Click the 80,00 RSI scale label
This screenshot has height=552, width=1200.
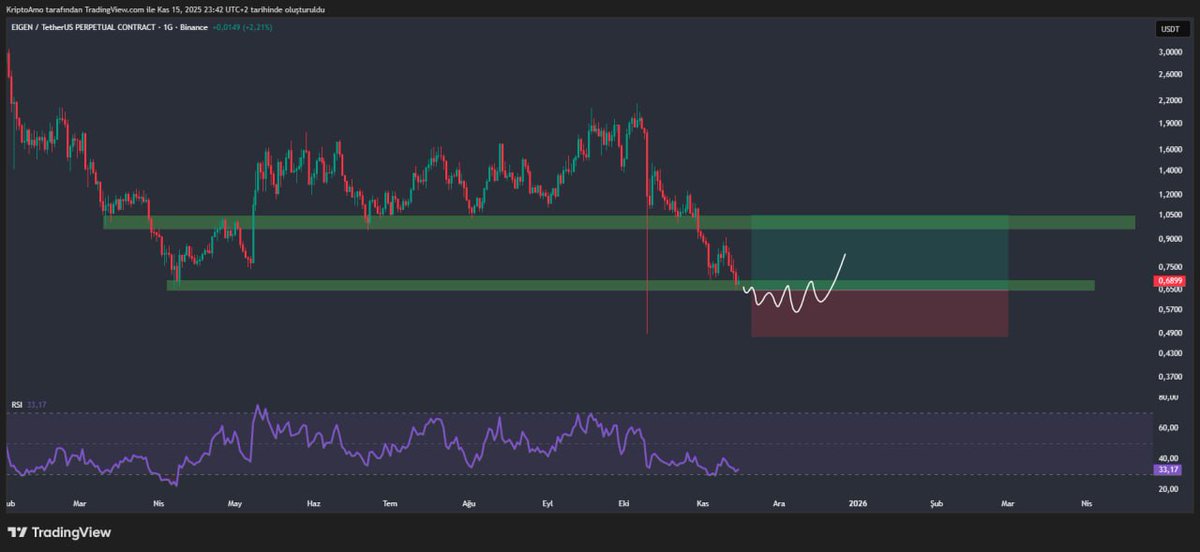click(x=1169, y=398)
